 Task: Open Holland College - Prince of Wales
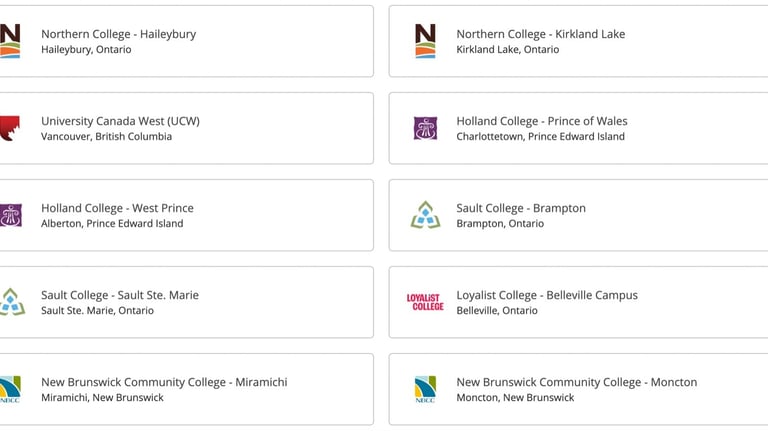click(542, 121)
